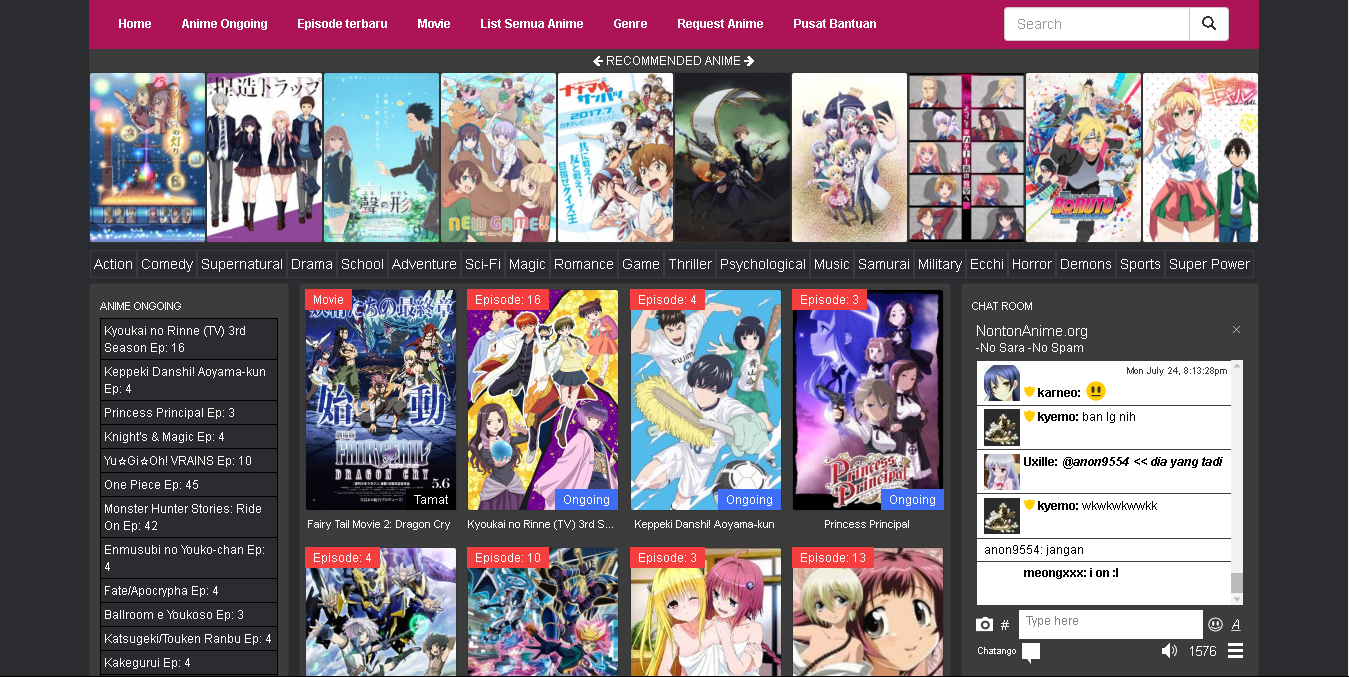Open the emoji smiley picker in chat
The width and height of the screenshot is (1349, 677).
click(1215, 624)
